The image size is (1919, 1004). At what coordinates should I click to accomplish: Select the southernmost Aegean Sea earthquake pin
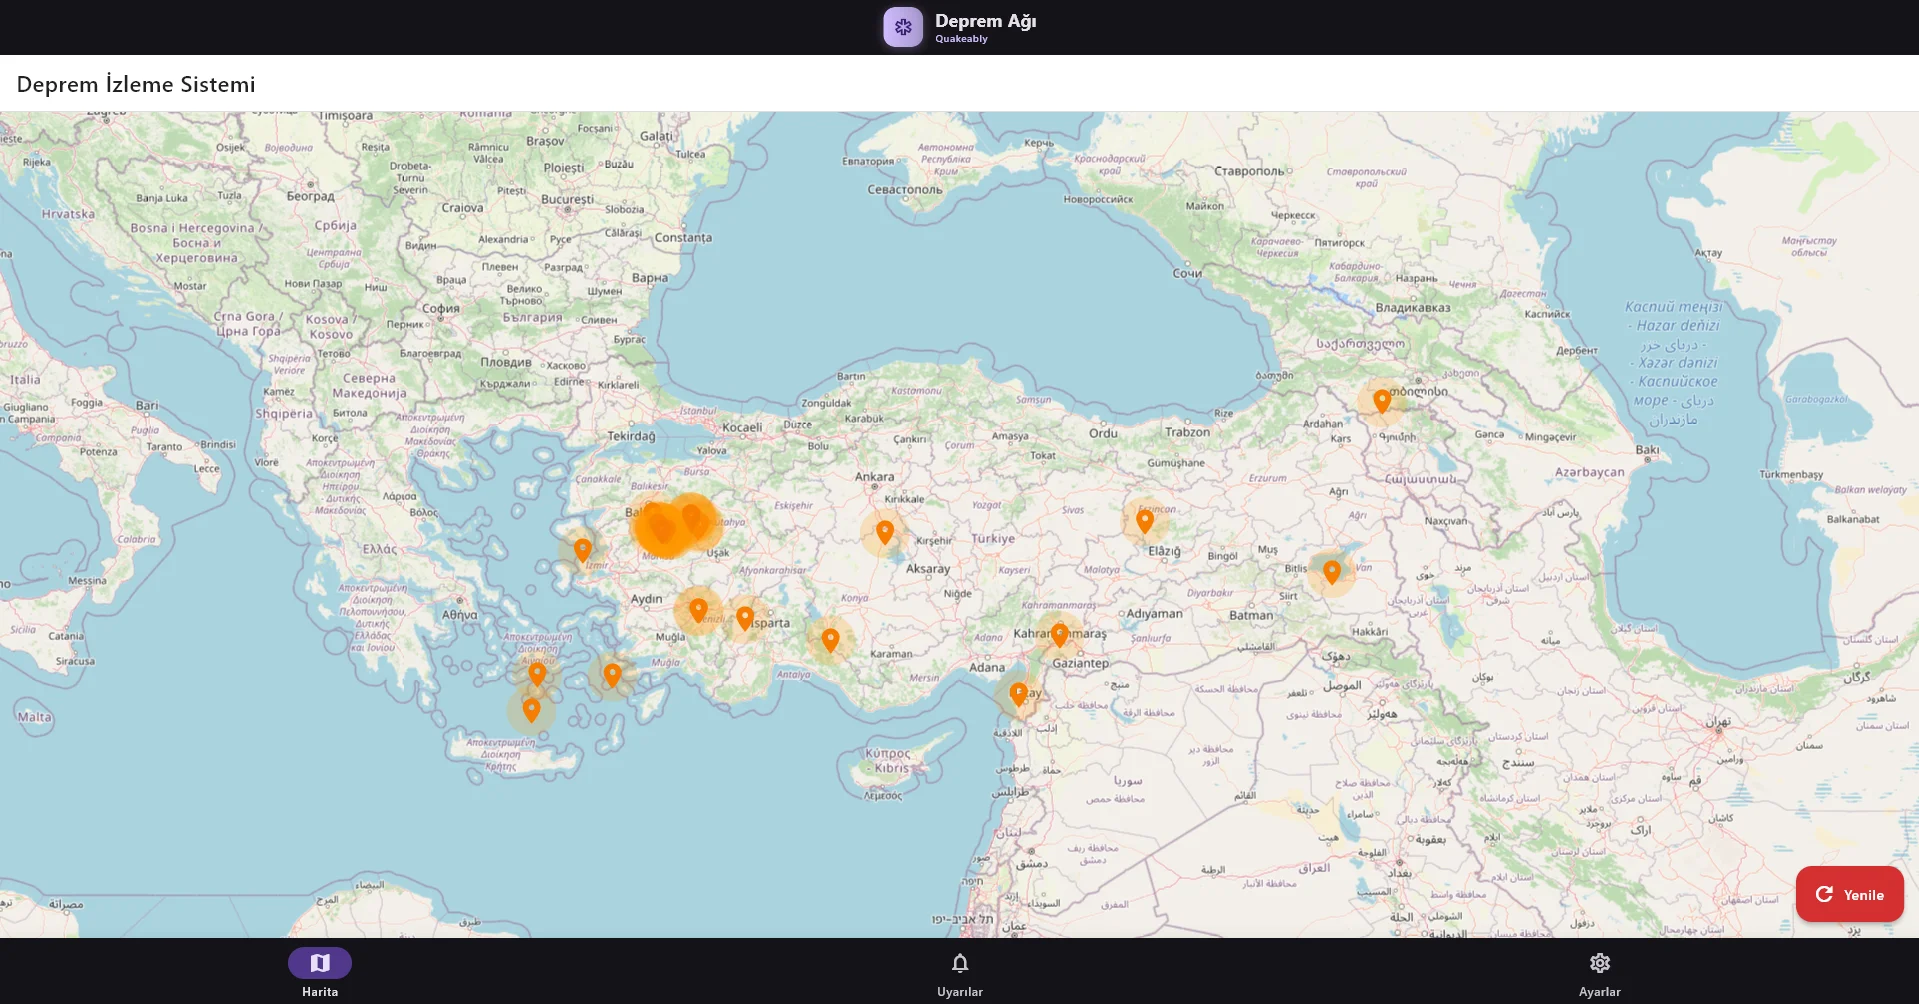click(531, 709)
